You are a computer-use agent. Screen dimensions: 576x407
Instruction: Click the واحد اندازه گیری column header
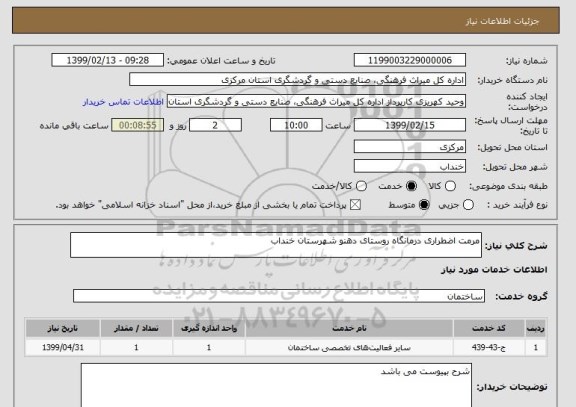pos(209,328)
